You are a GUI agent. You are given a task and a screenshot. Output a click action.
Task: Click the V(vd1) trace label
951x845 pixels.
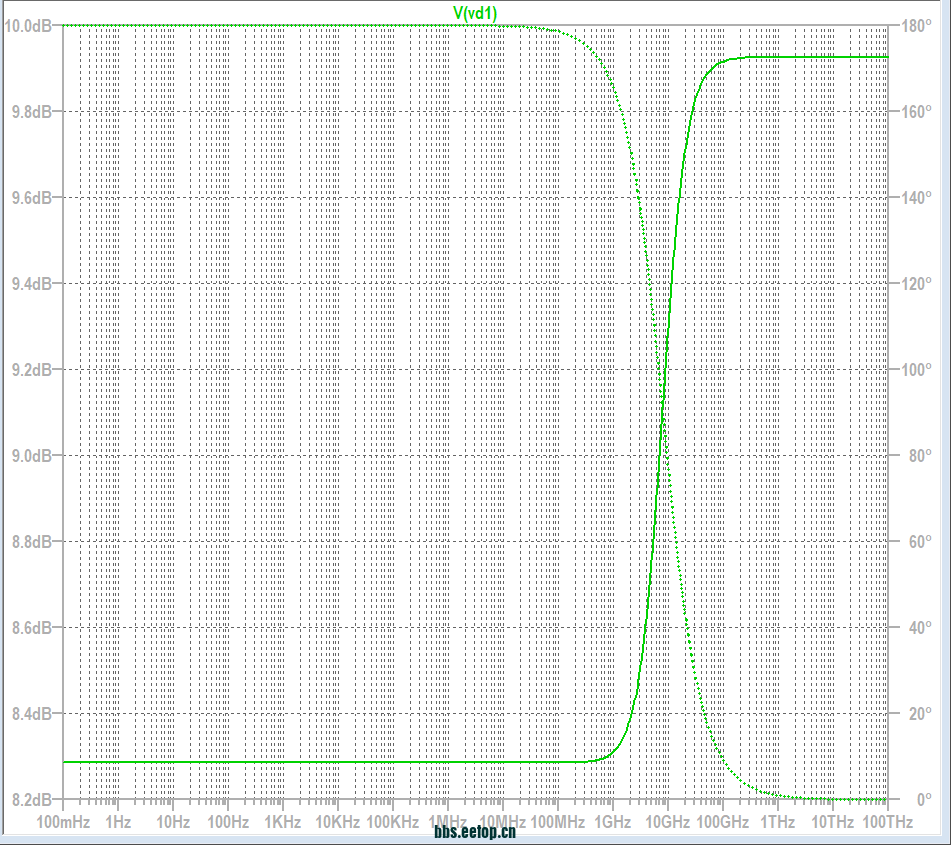[475, 12]
